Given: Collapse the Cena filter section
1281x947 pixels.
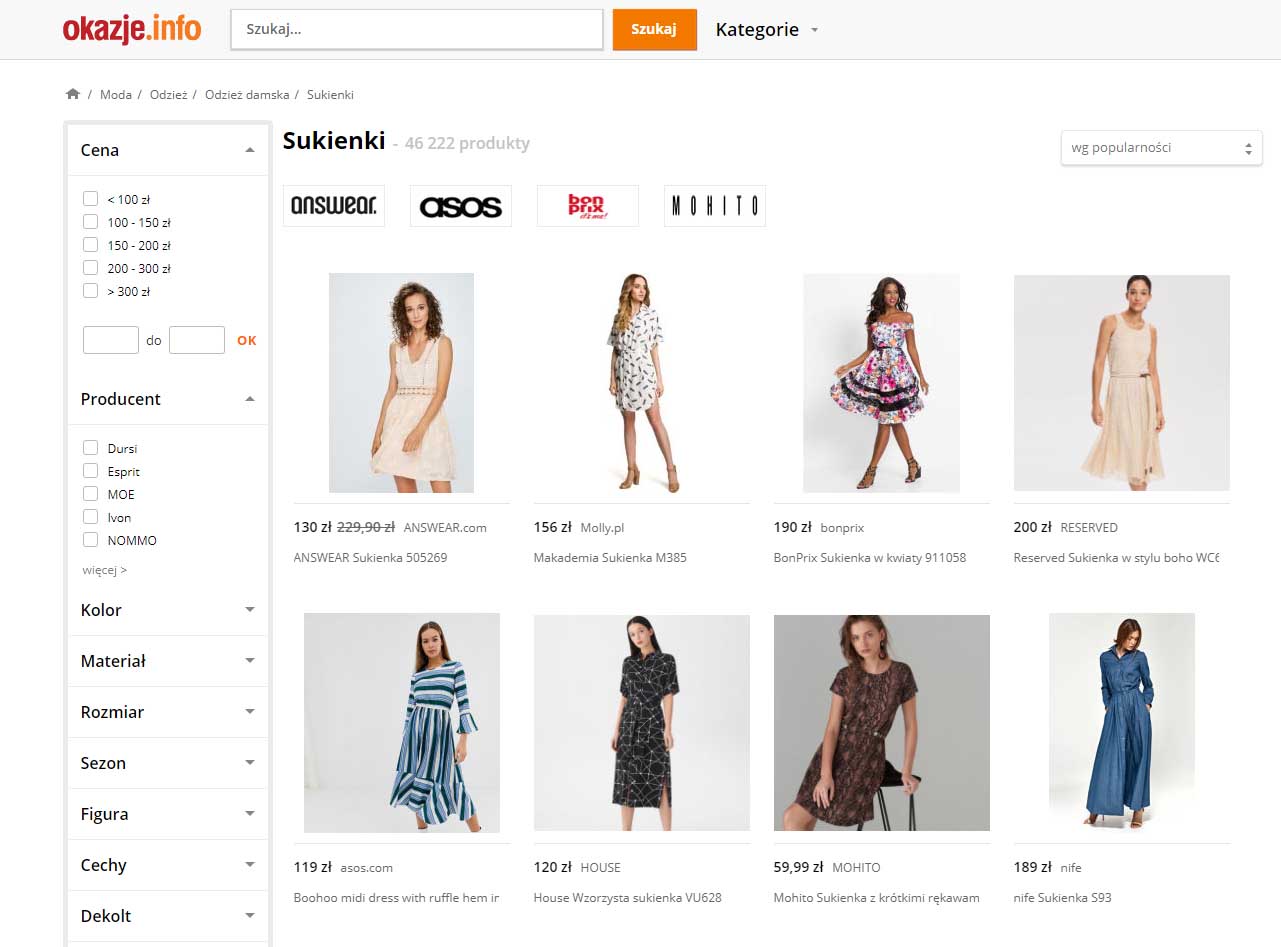Looking at the screenshot, I should (250, 150).
